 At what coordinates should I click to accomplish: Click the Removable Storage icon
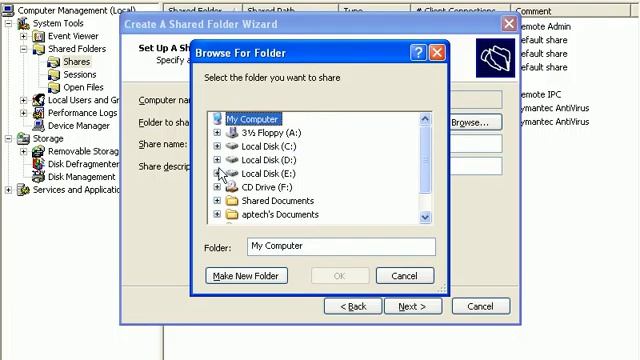click(x=38, y=151)
